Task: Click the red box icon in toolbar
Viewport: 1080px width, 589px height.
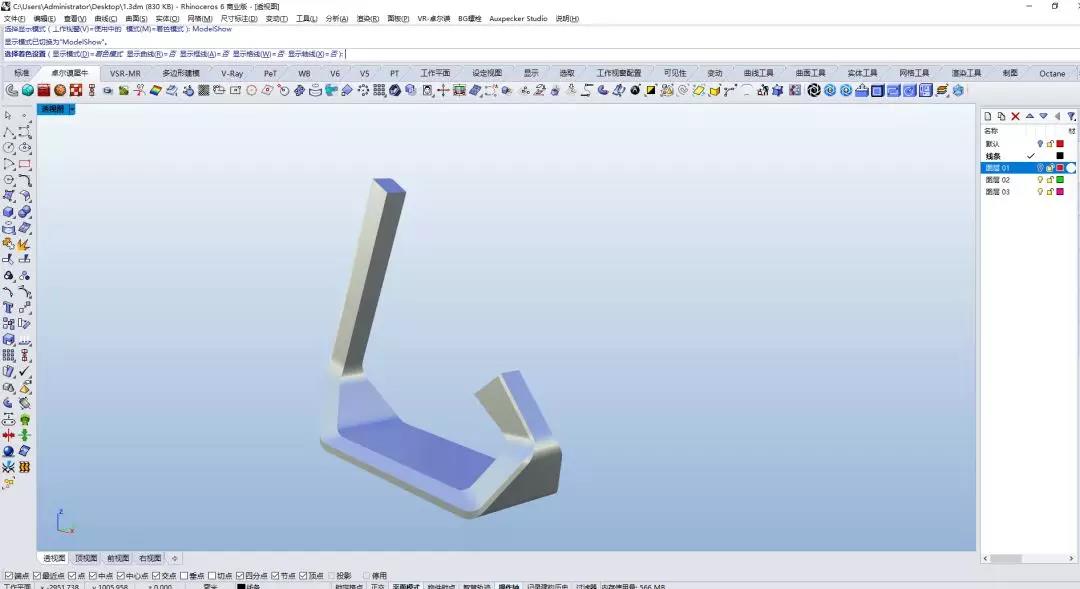Action: [44, 90]
